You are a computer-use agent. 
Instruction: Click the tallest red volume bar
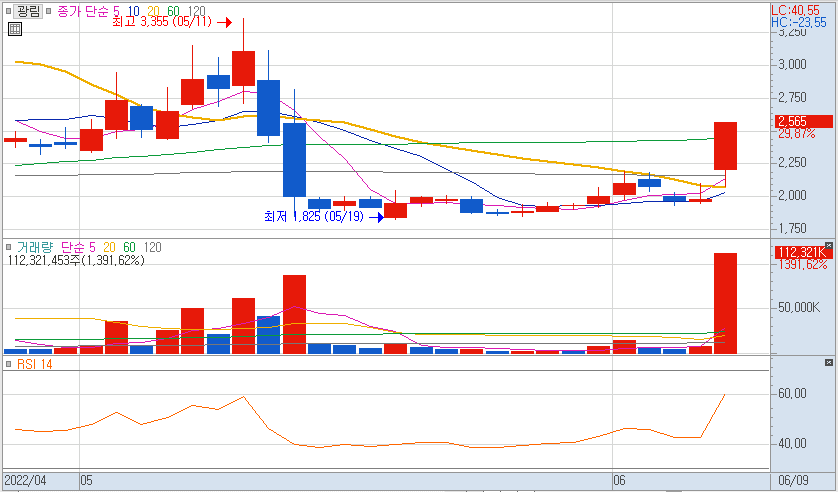(726, 303)
